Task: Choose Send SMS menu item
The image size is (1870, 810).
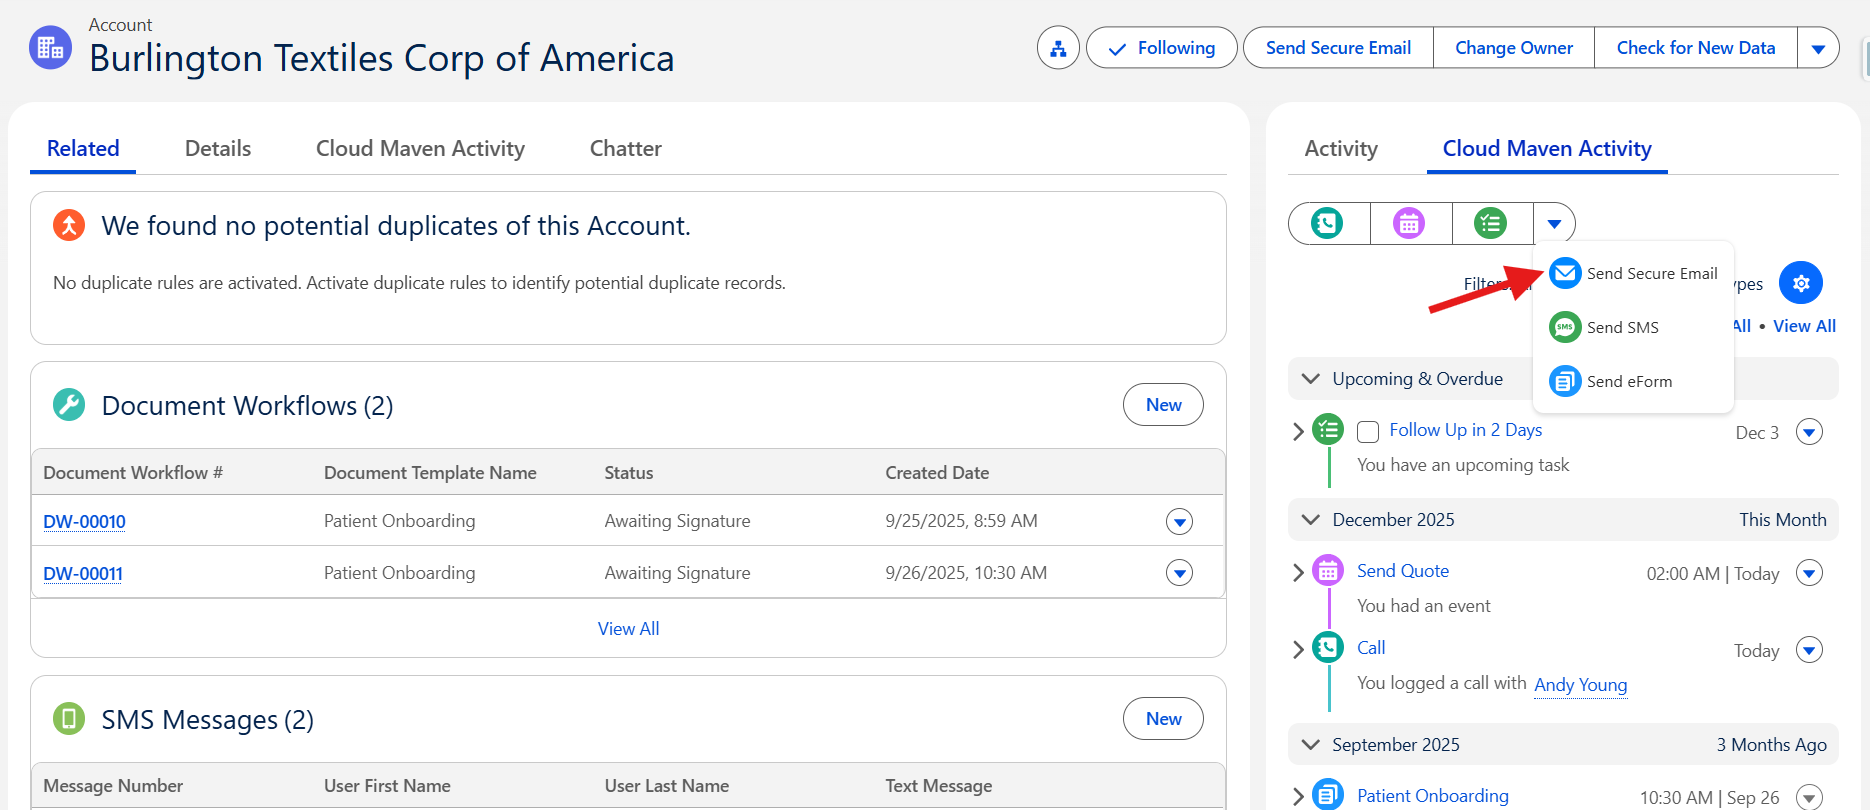Action: (x=1633, y=327)
